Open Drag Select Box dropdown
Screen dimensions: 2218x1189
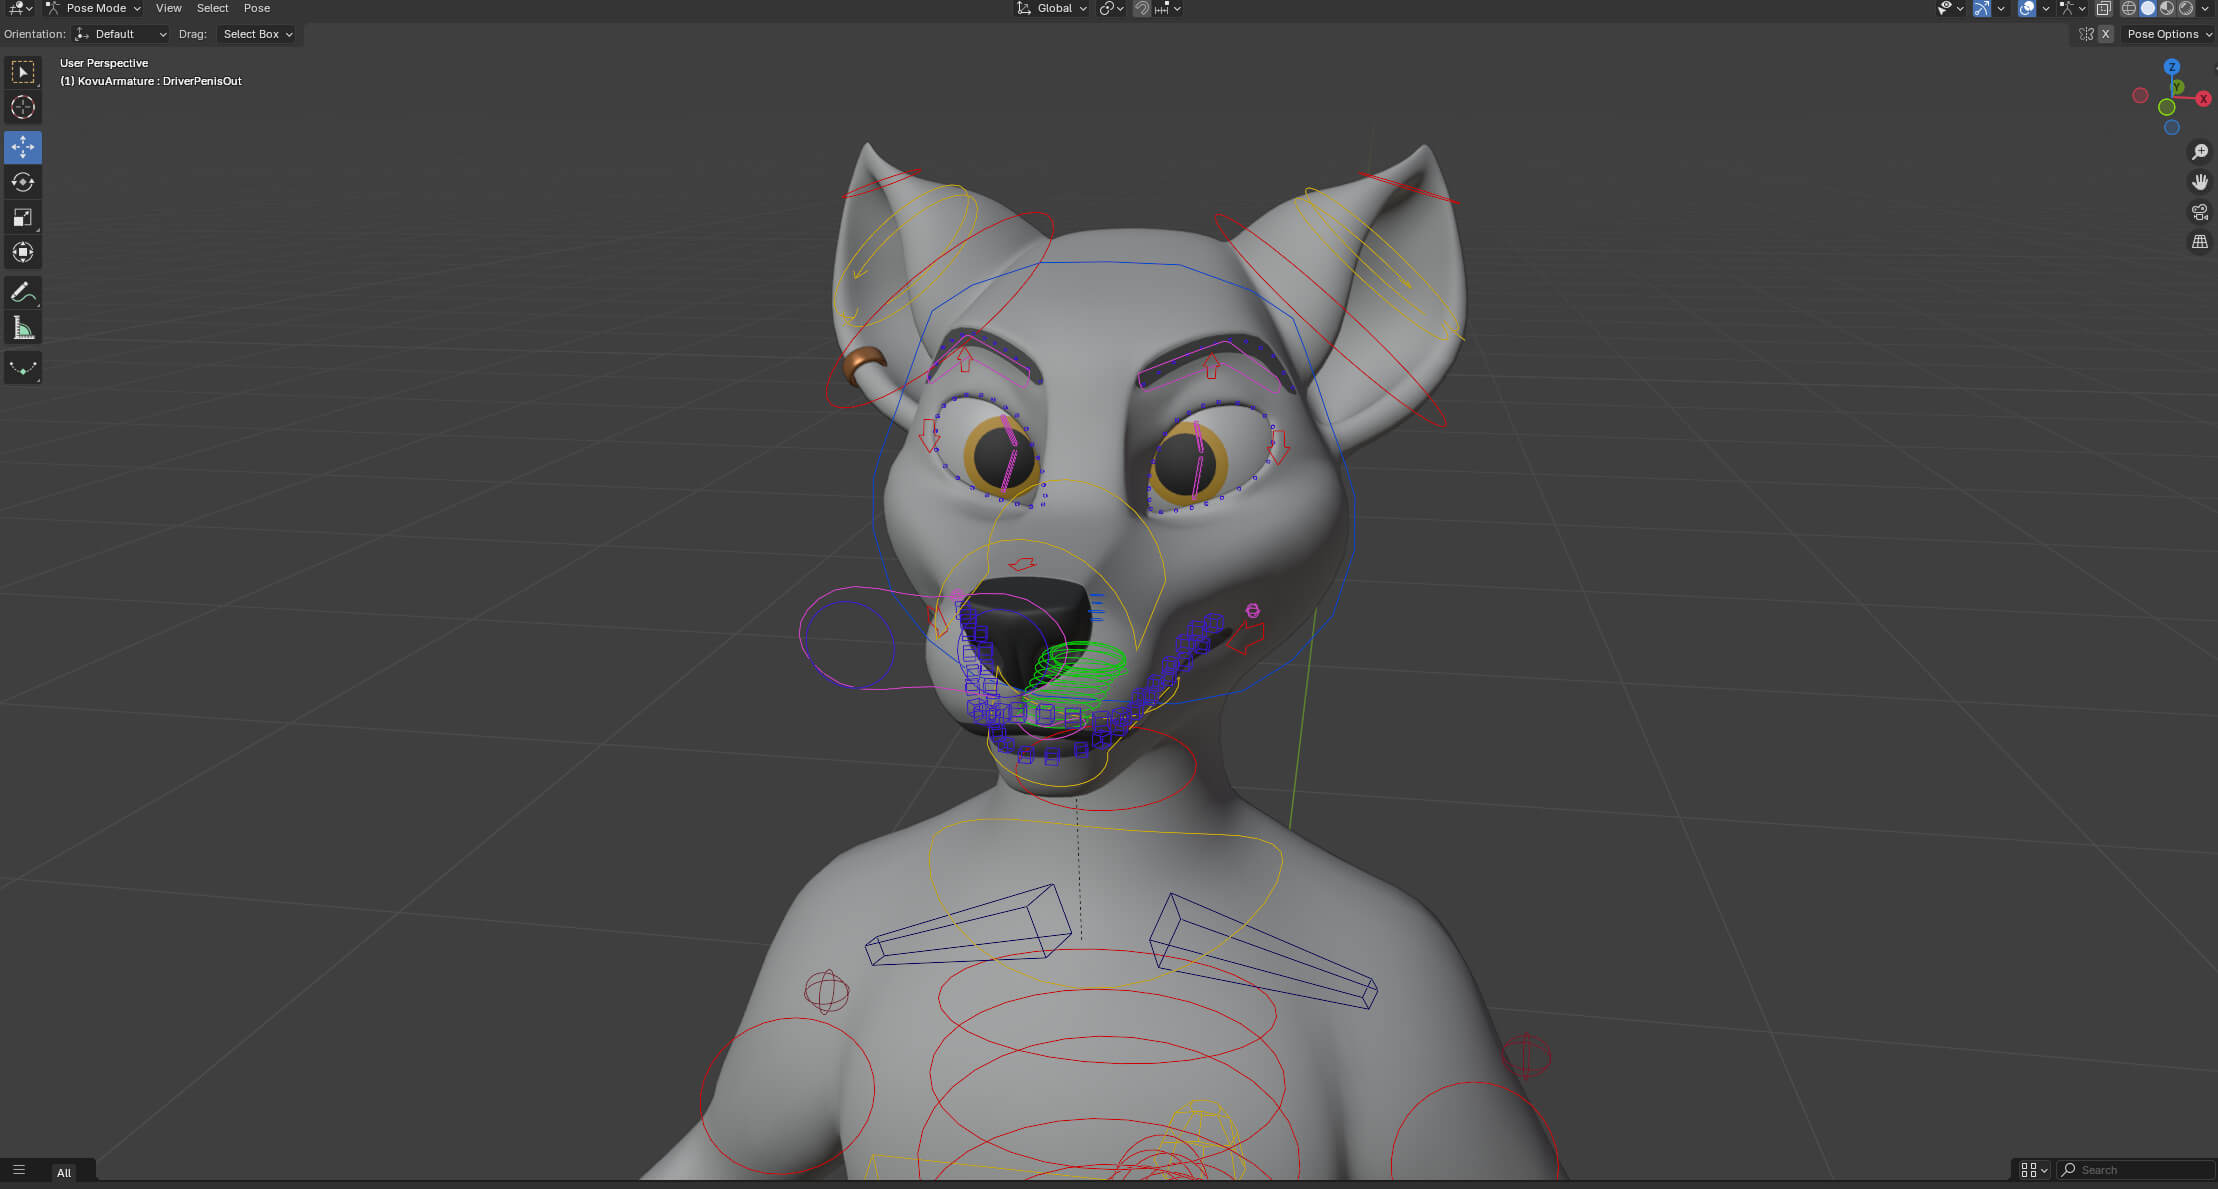pyautogui.click(x=257, y=34)
